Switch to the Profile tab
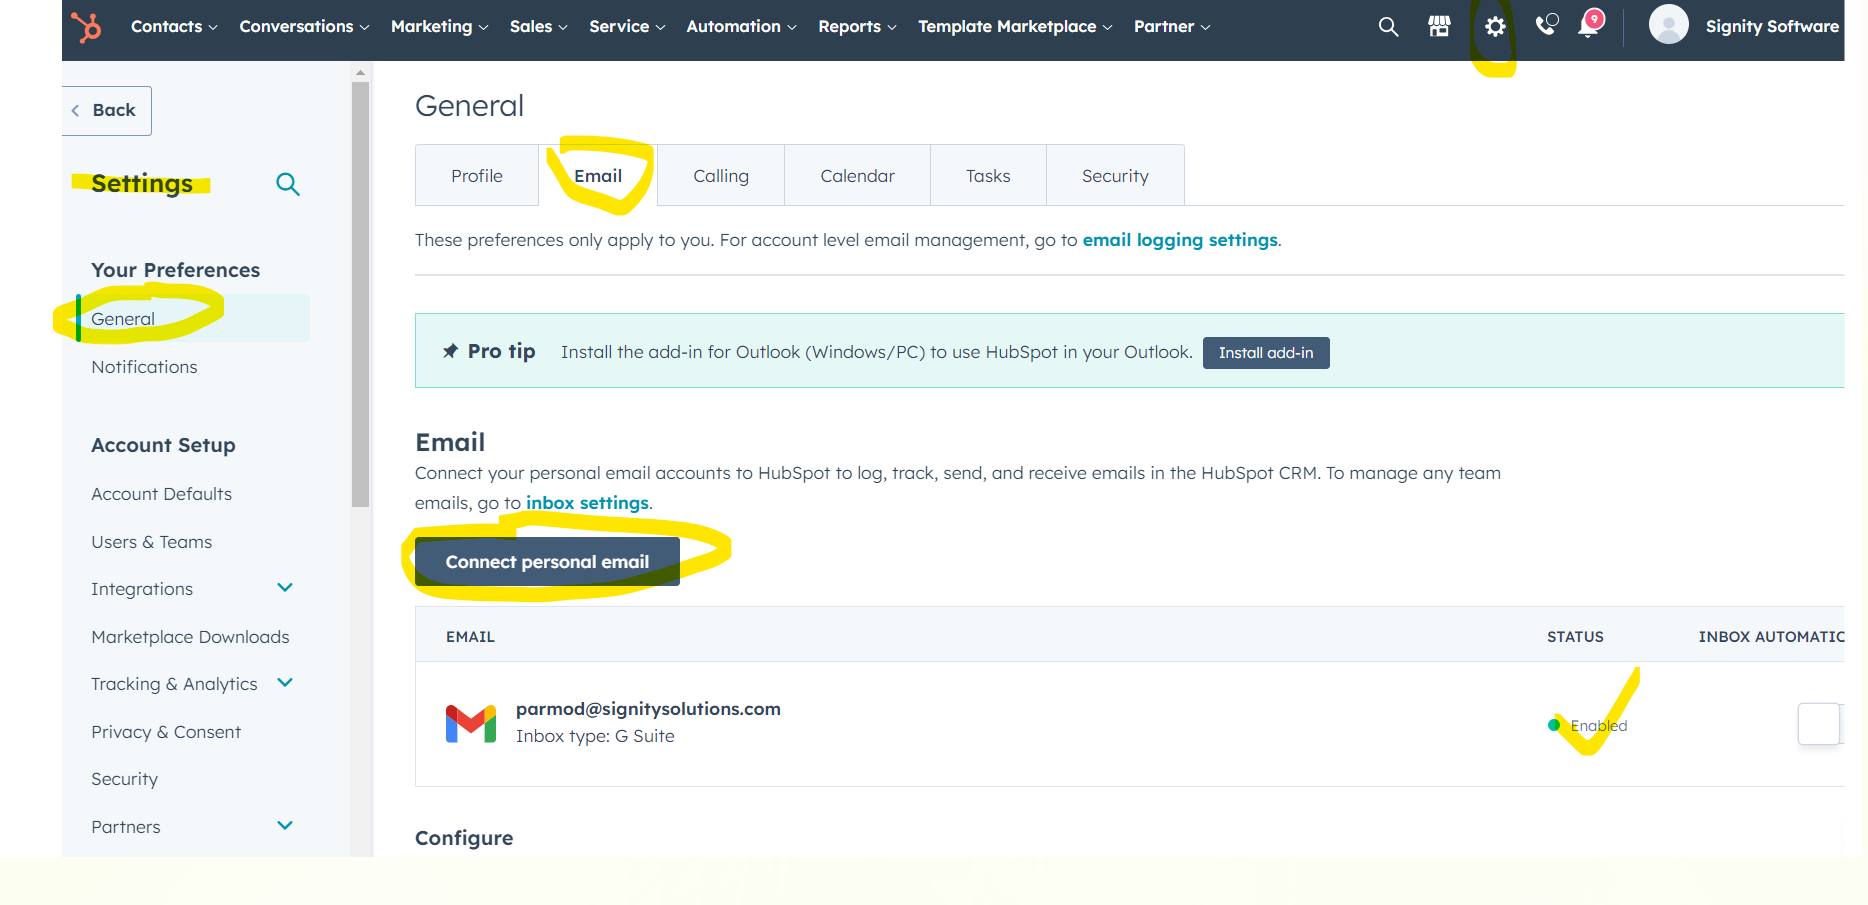The height and width of the screenshot is (905, 1868). coord(477,176)
